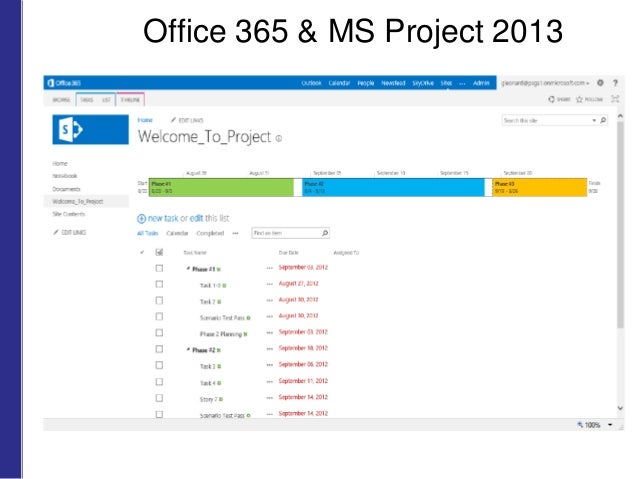
Task: Click the Share icon in the ribbon bar
Action: [551, 99]
